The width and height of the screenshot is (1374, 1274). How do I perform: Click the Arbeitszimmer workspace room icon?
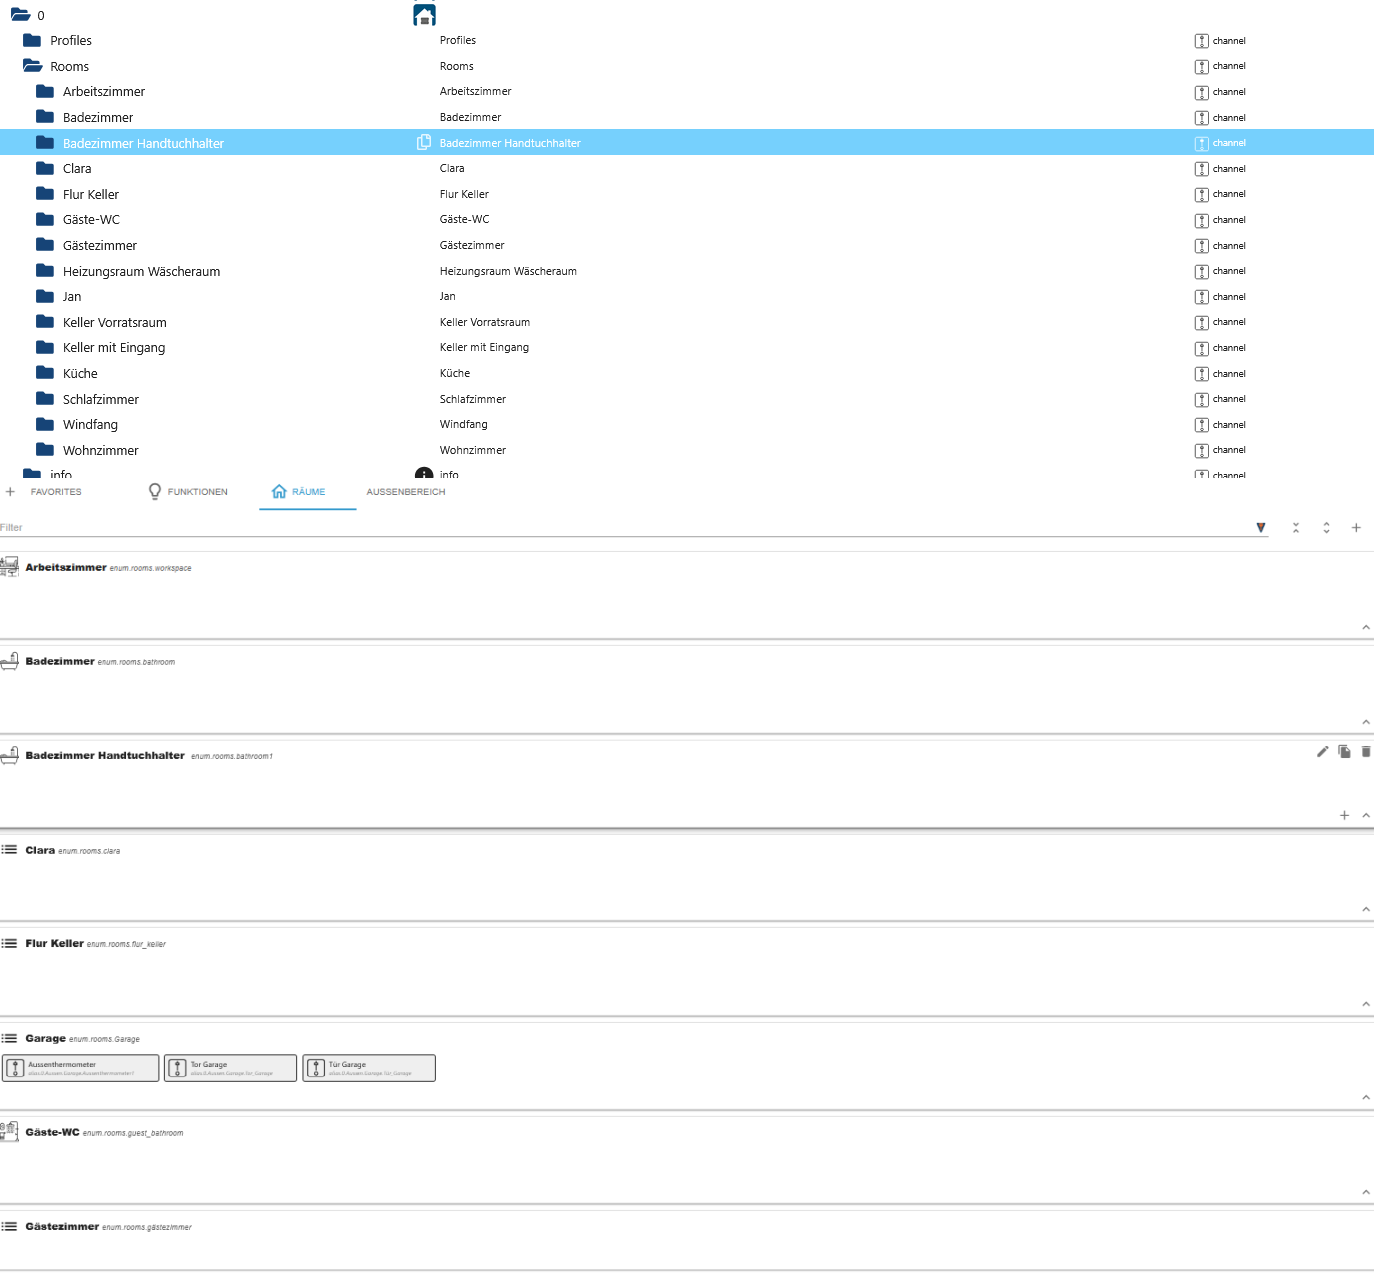9,567
